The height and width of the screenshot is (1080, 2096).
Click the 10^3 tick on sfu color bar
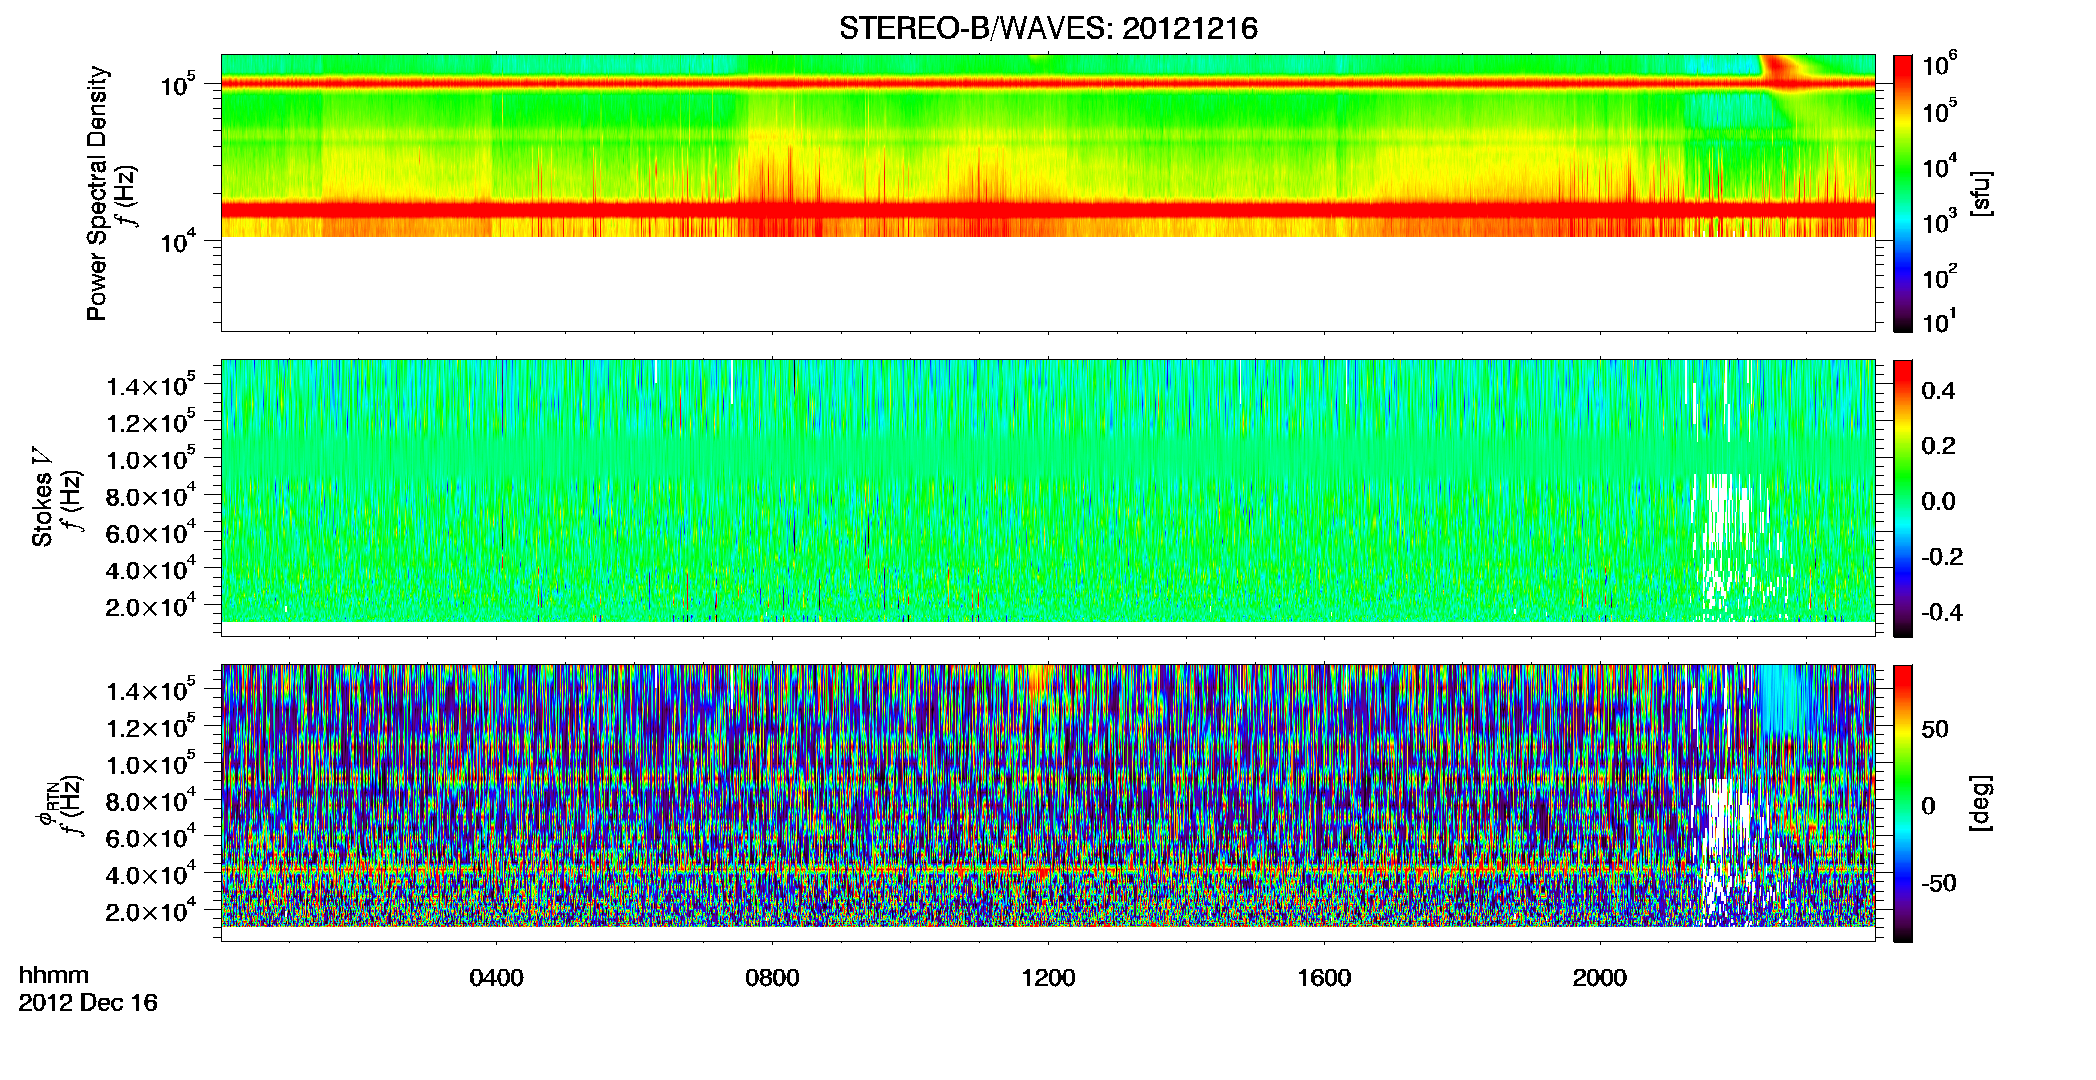[x=1940, y=221]
